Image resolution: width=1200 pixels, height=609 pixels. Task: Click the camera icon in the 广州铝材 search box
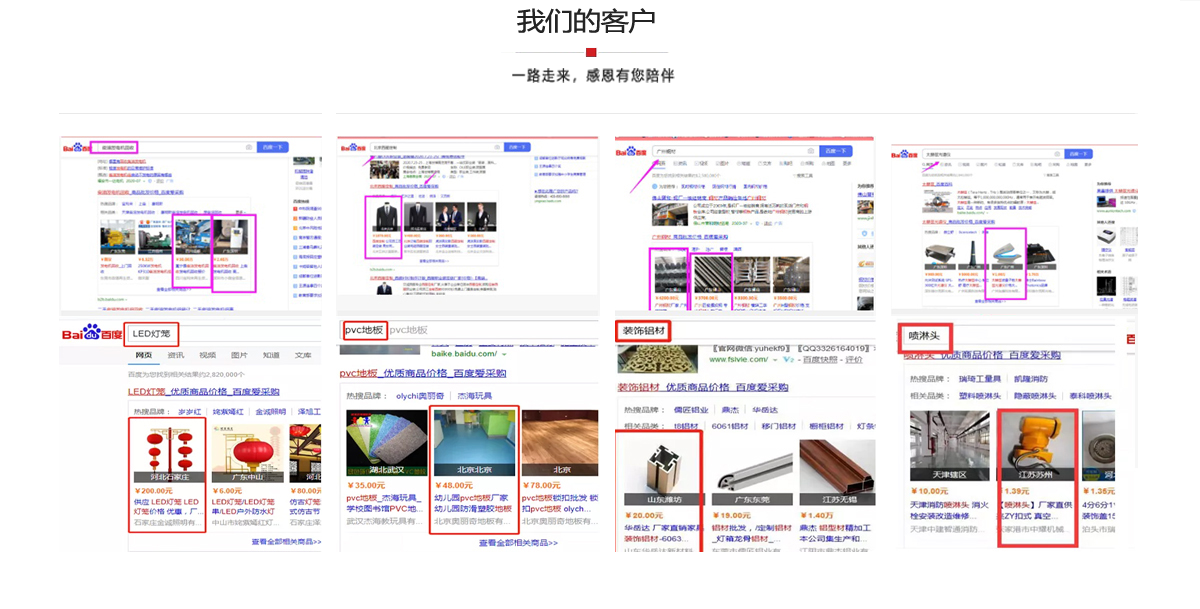click(x=812, y=151)
